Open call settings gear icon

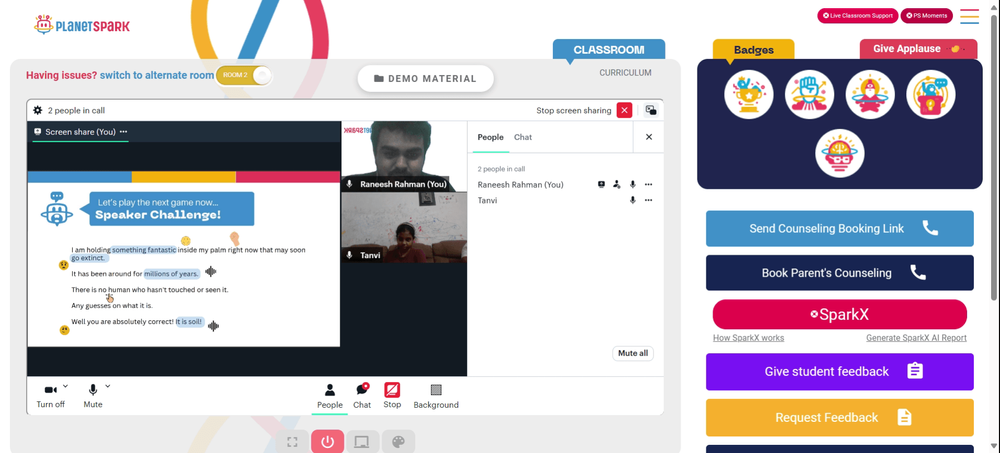pyautogui.click(x=38, y=110)
